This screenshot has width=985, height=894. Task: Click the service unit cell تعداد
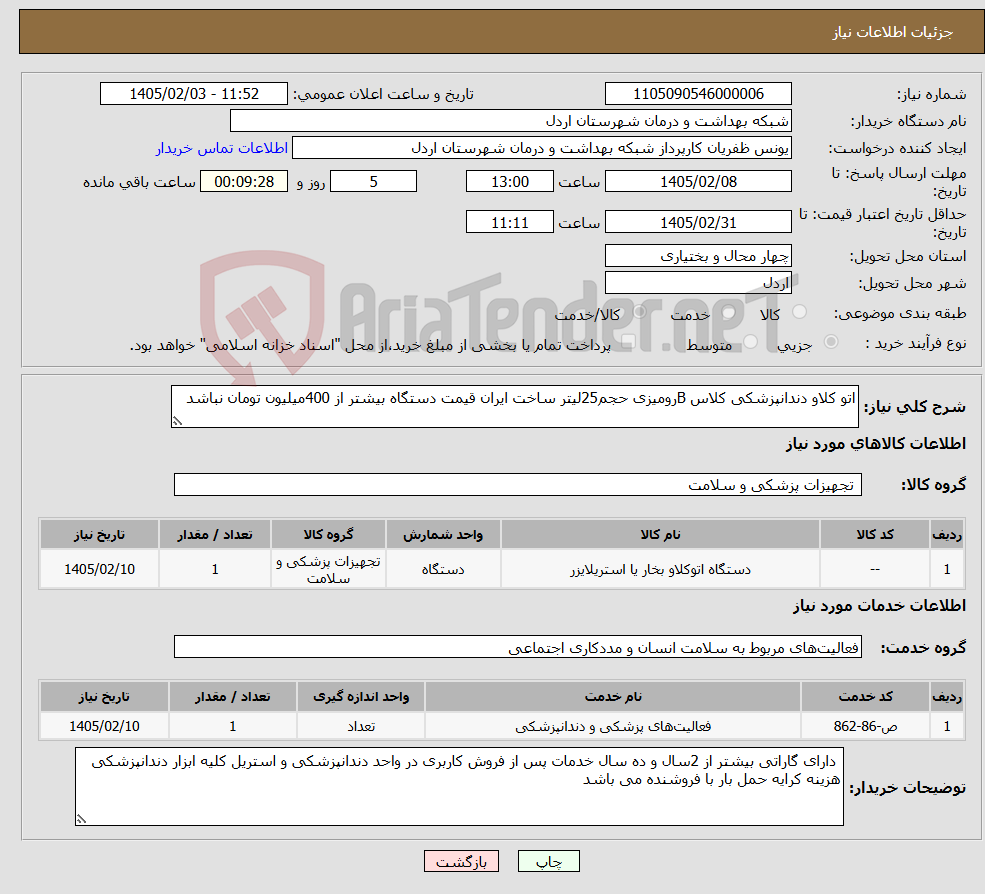point(361,726)
